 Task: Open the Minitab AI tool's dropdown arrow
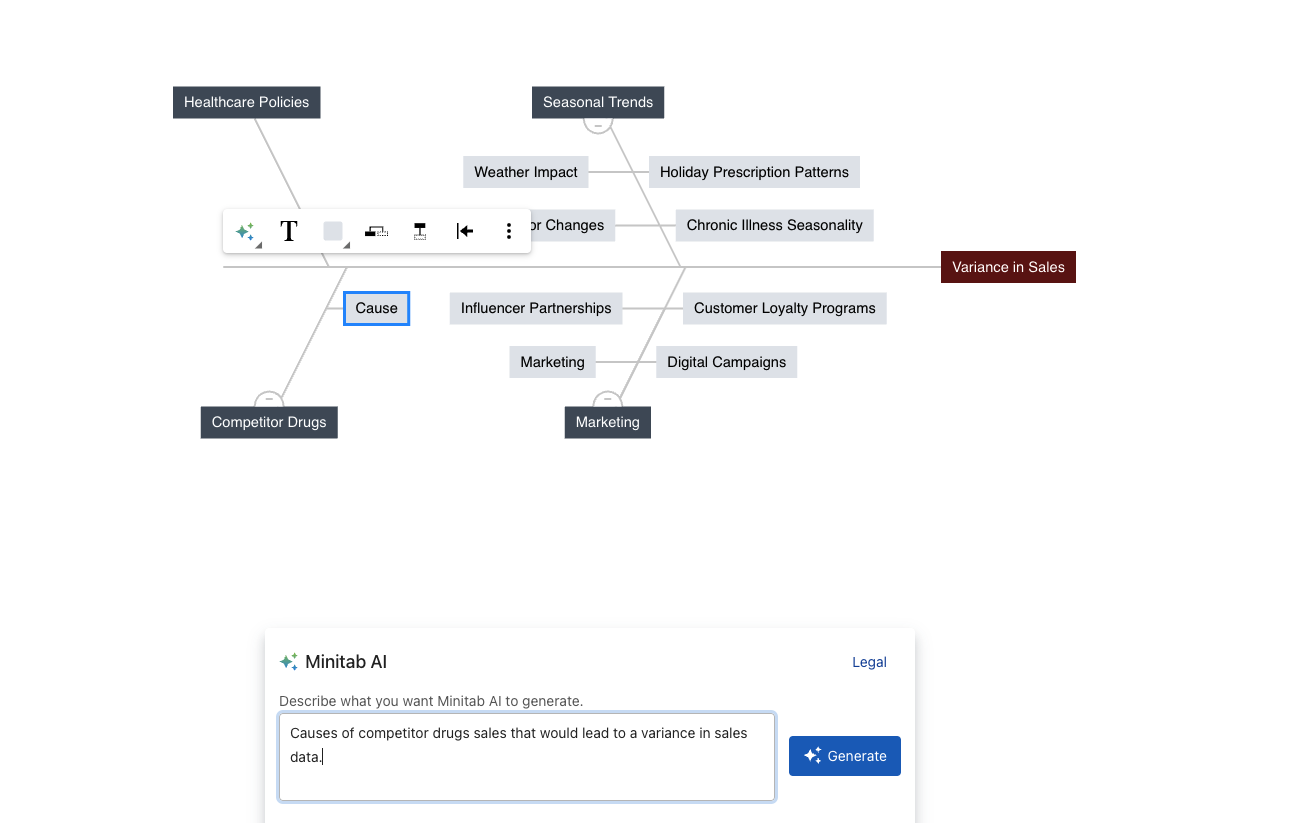(x=260, y=245)
